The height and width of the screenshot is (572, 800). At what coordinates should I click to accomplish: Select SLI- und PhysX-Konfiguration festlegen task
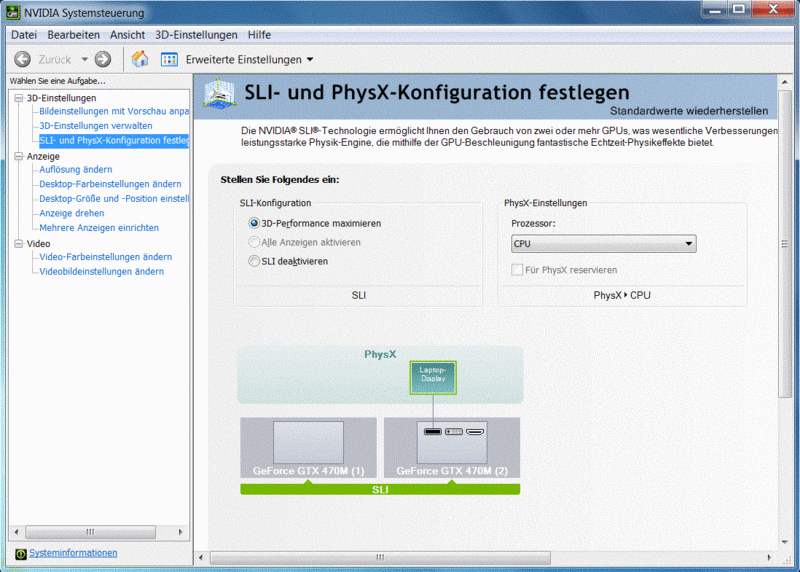(x=114, y=140)
